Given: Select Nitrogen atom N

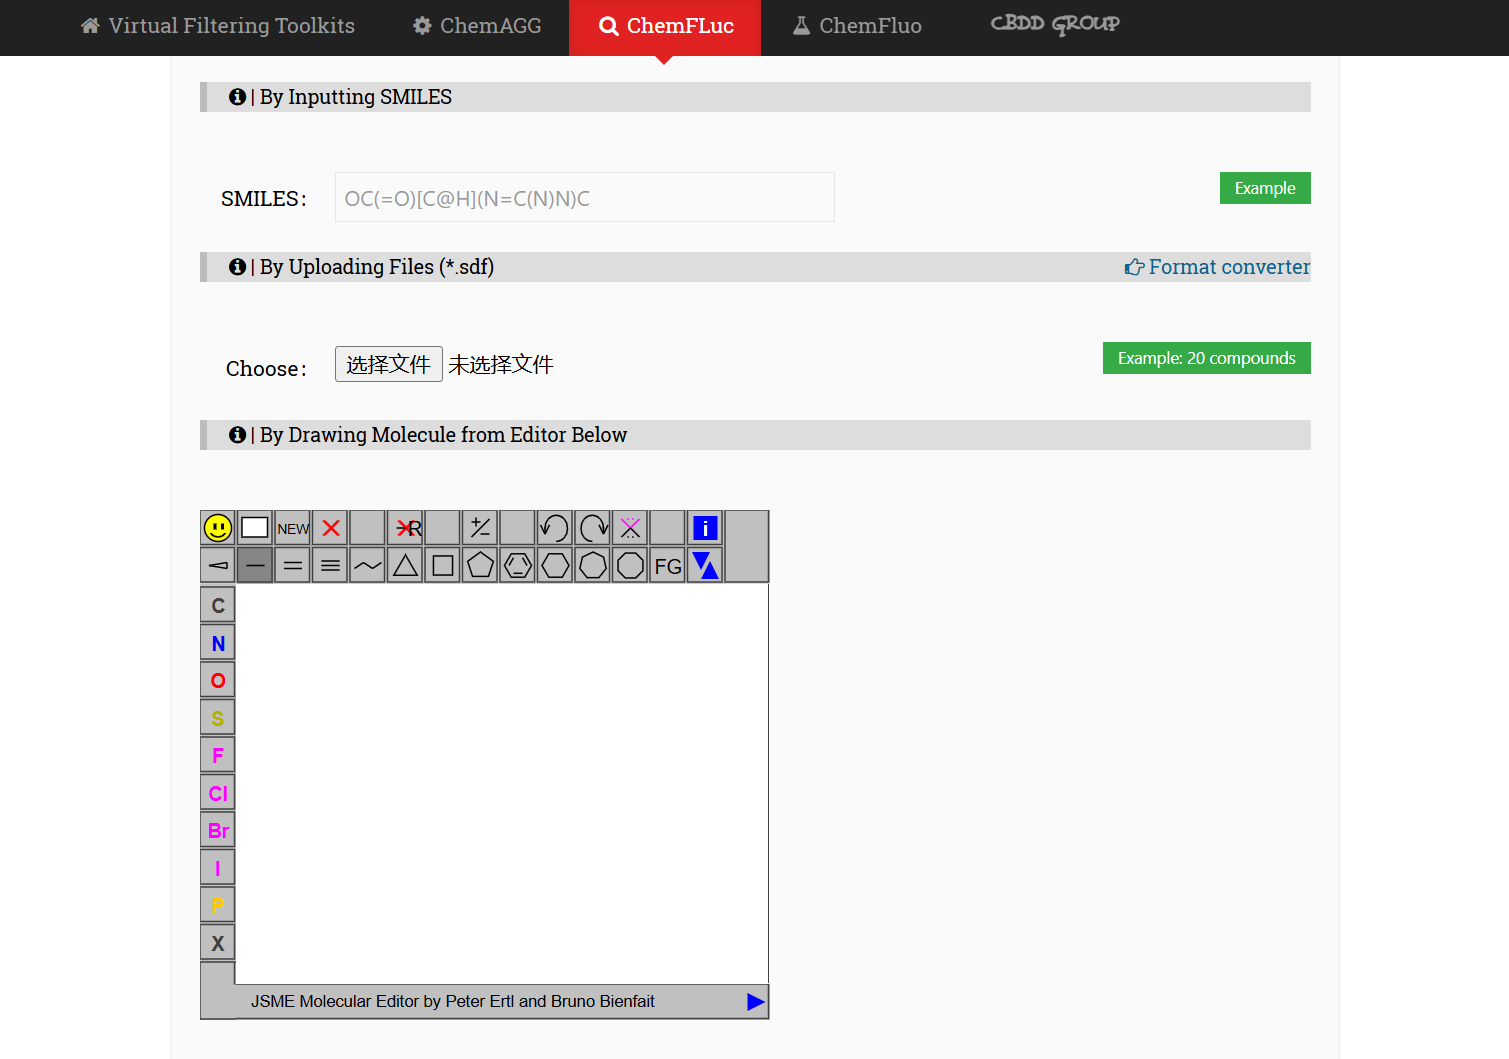Looking at the screenshot, I should 218,643.
